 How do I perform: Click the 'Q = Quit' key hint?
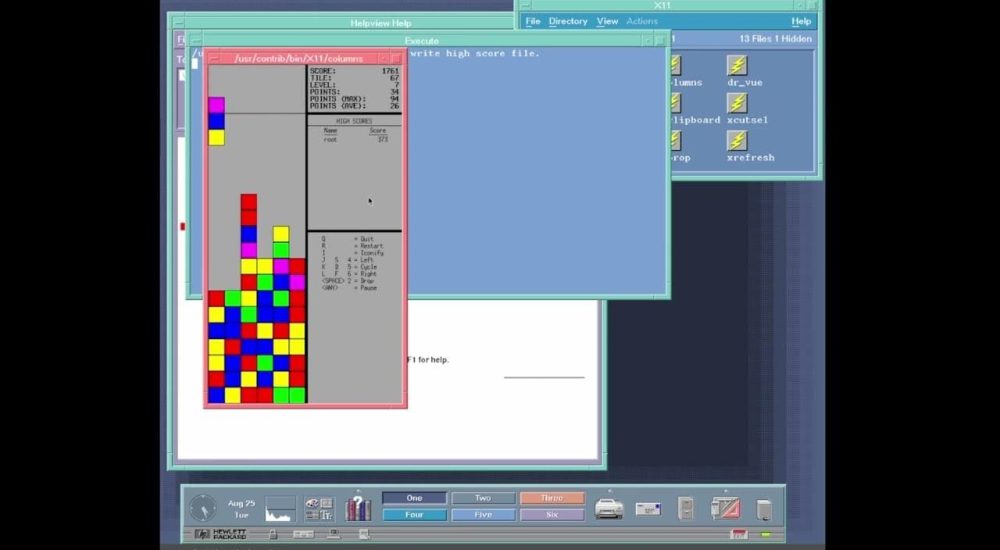pos(348,239)
